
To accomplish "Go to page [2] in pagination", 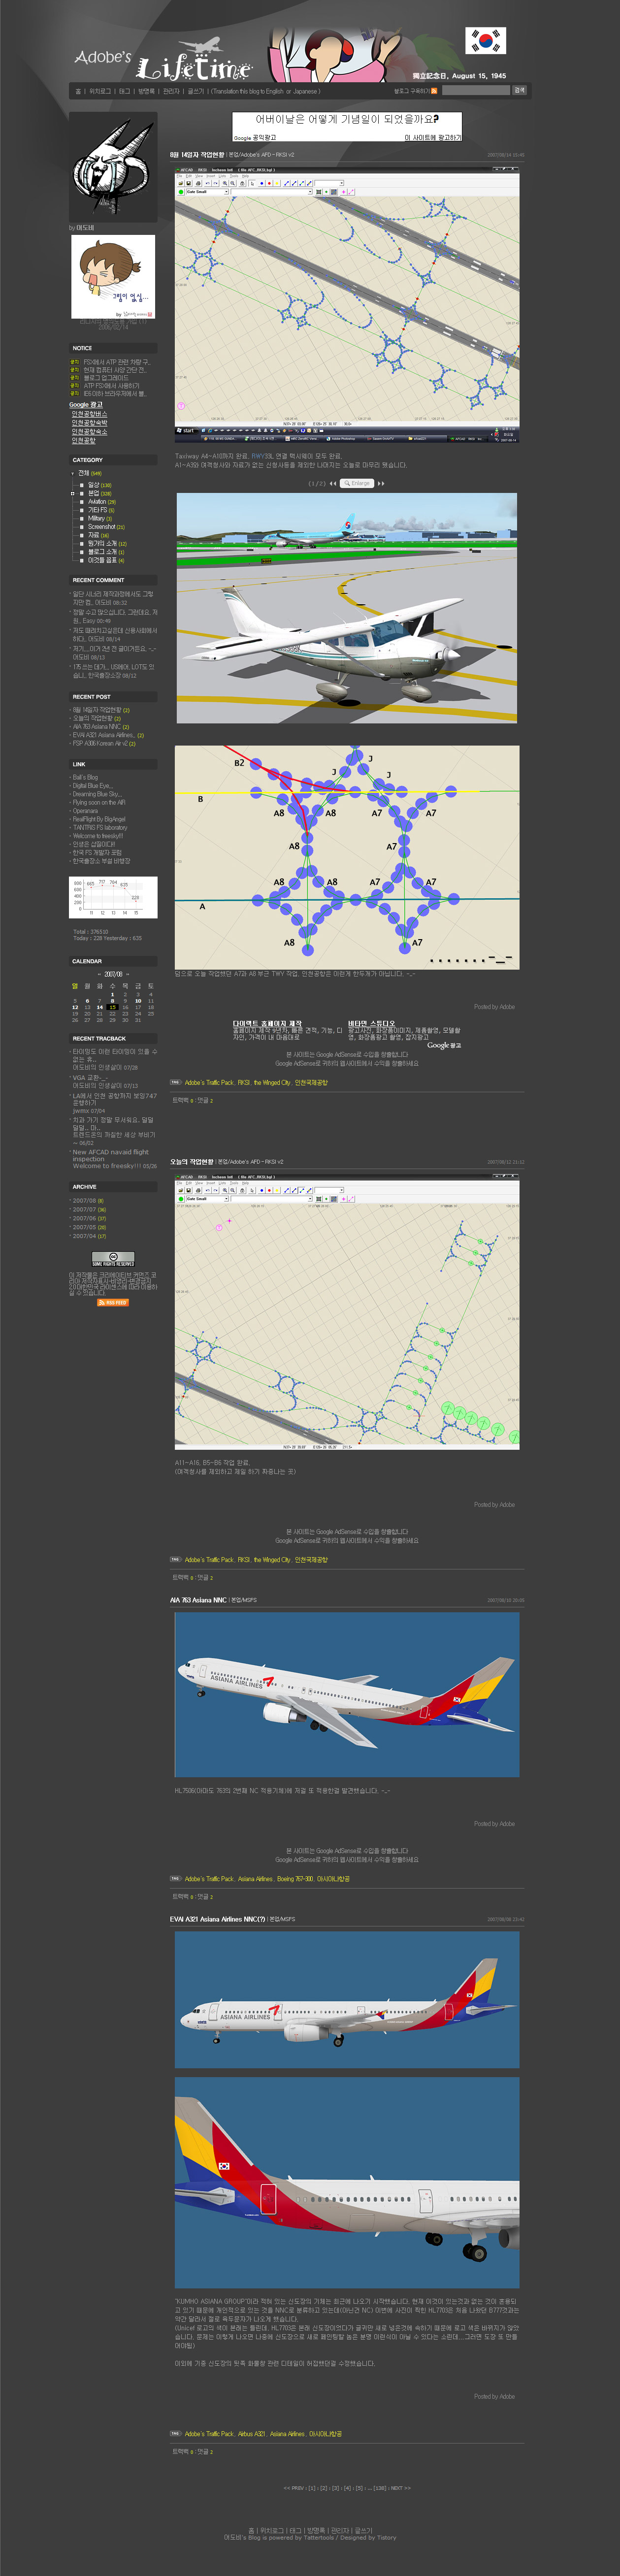I will click(324, 2488).
